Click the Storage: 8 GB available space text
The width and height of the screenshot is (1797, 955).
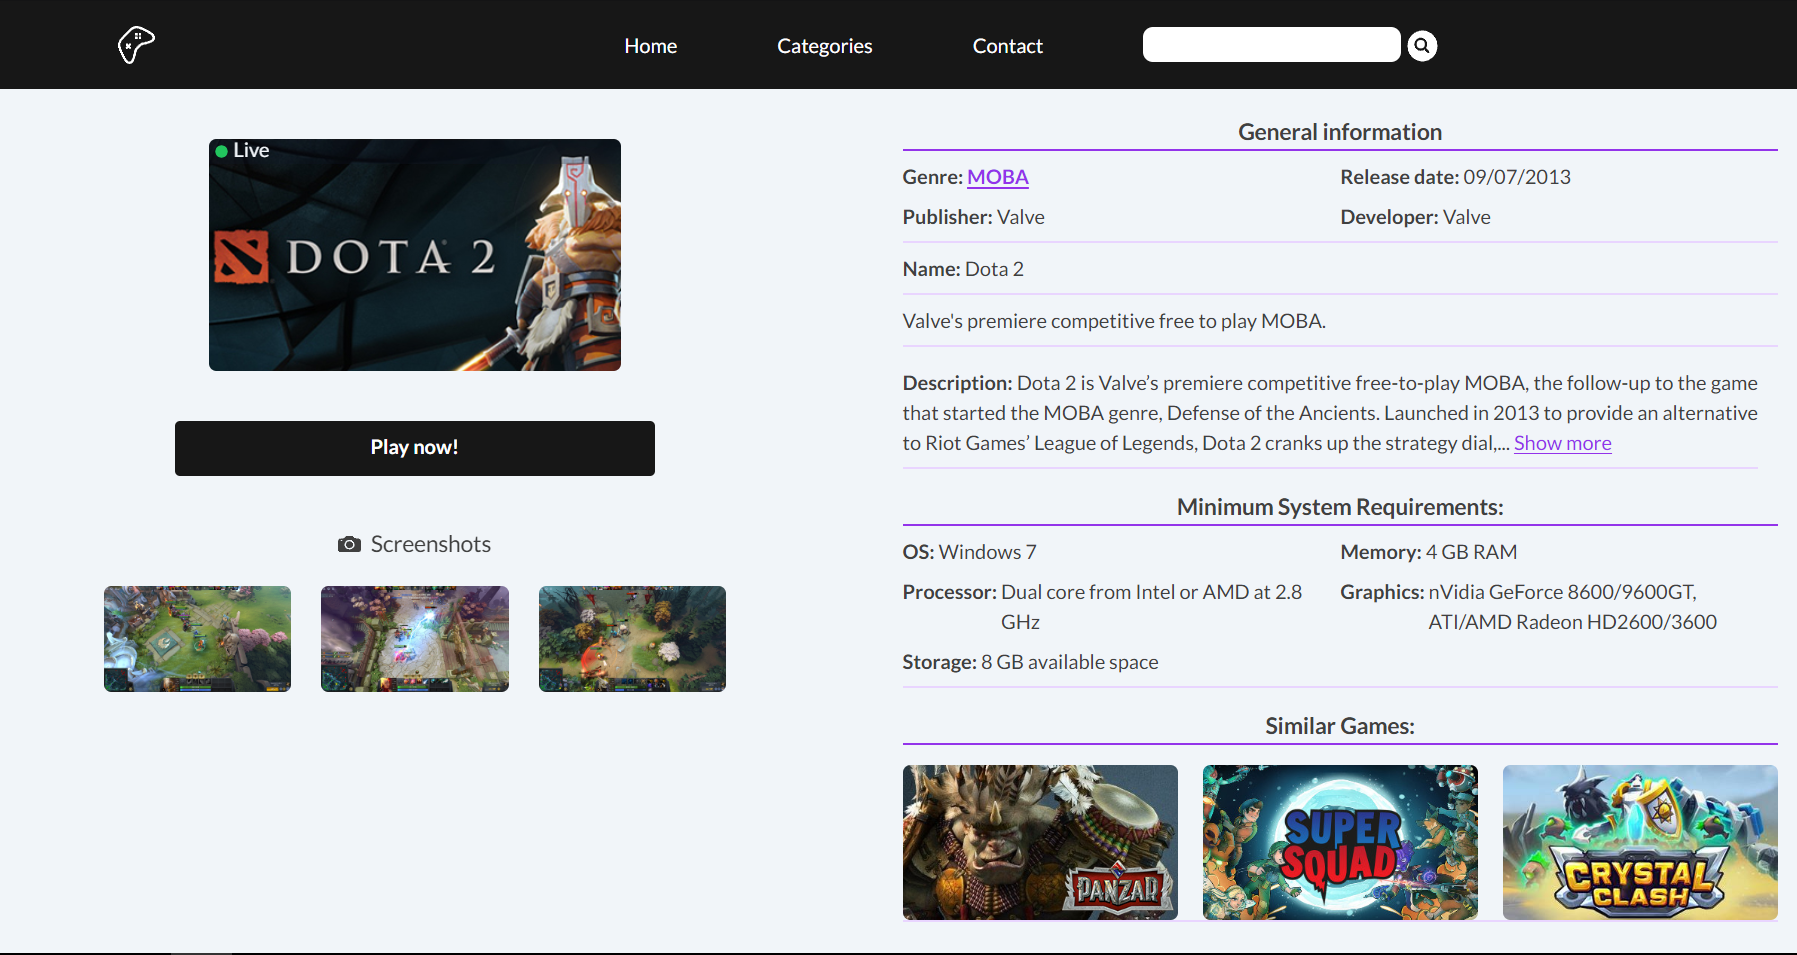coord(1031,662)
